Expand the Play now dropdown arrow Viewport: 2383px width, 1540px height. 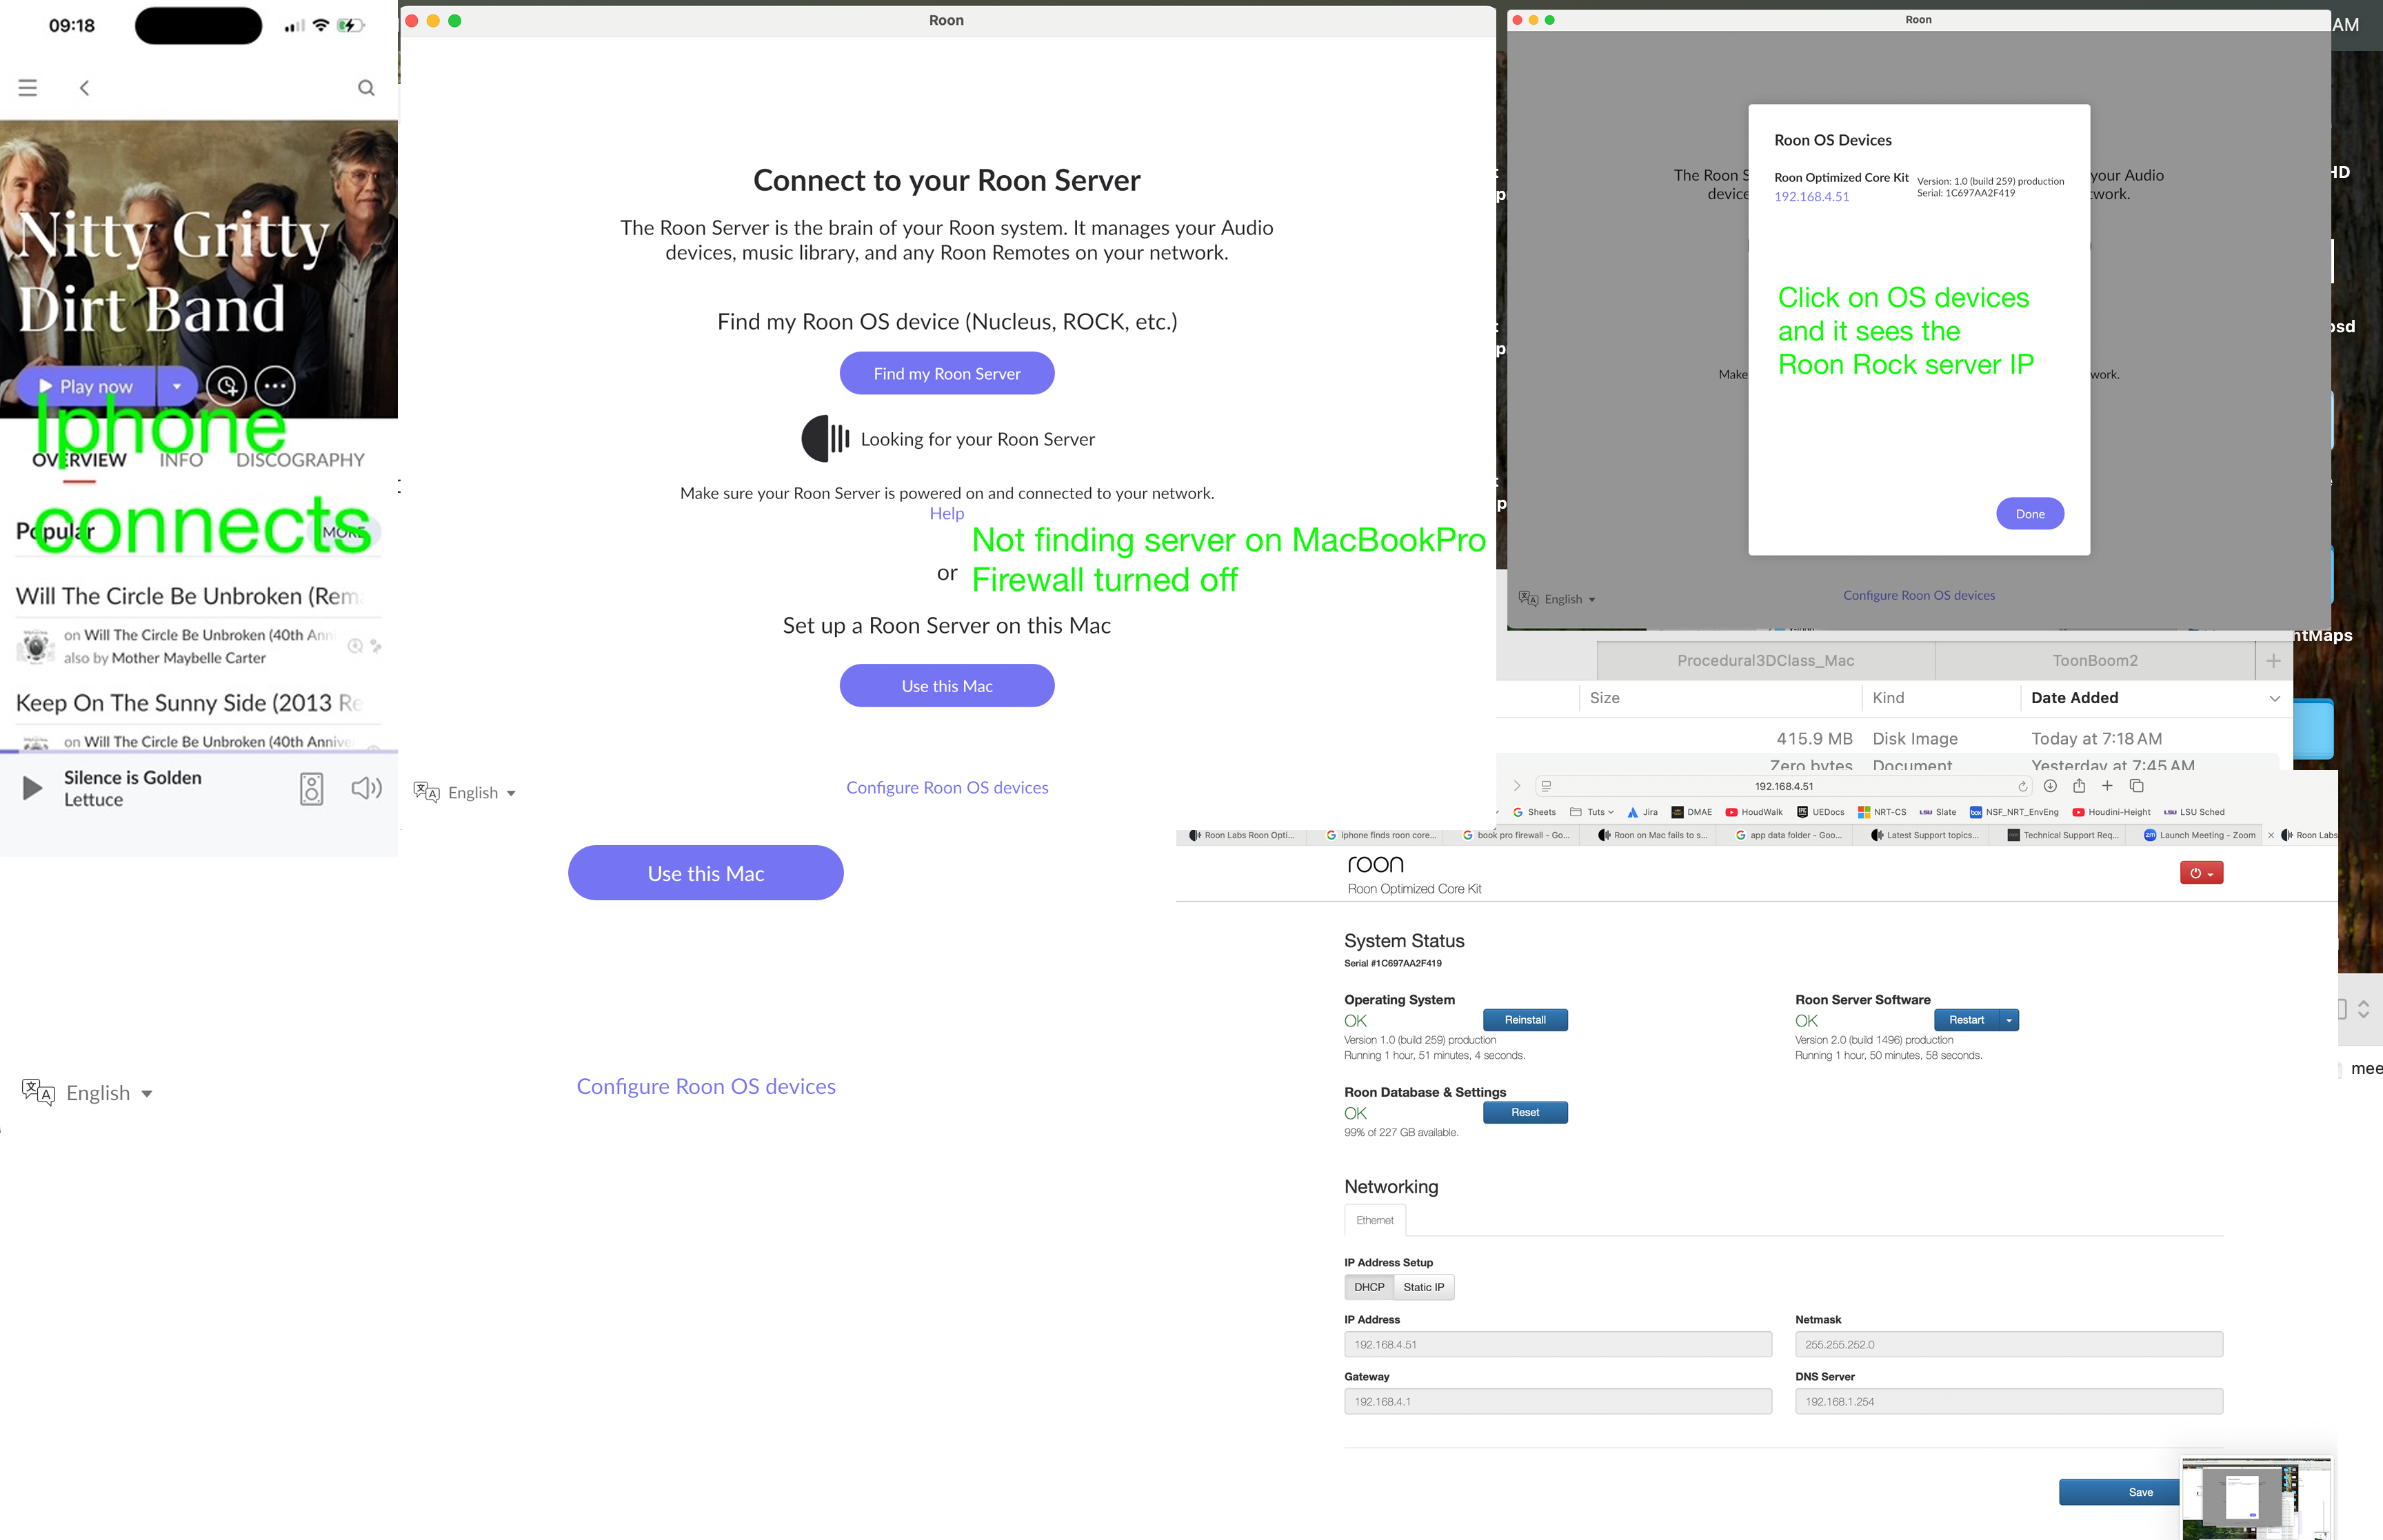click(177, 386)
